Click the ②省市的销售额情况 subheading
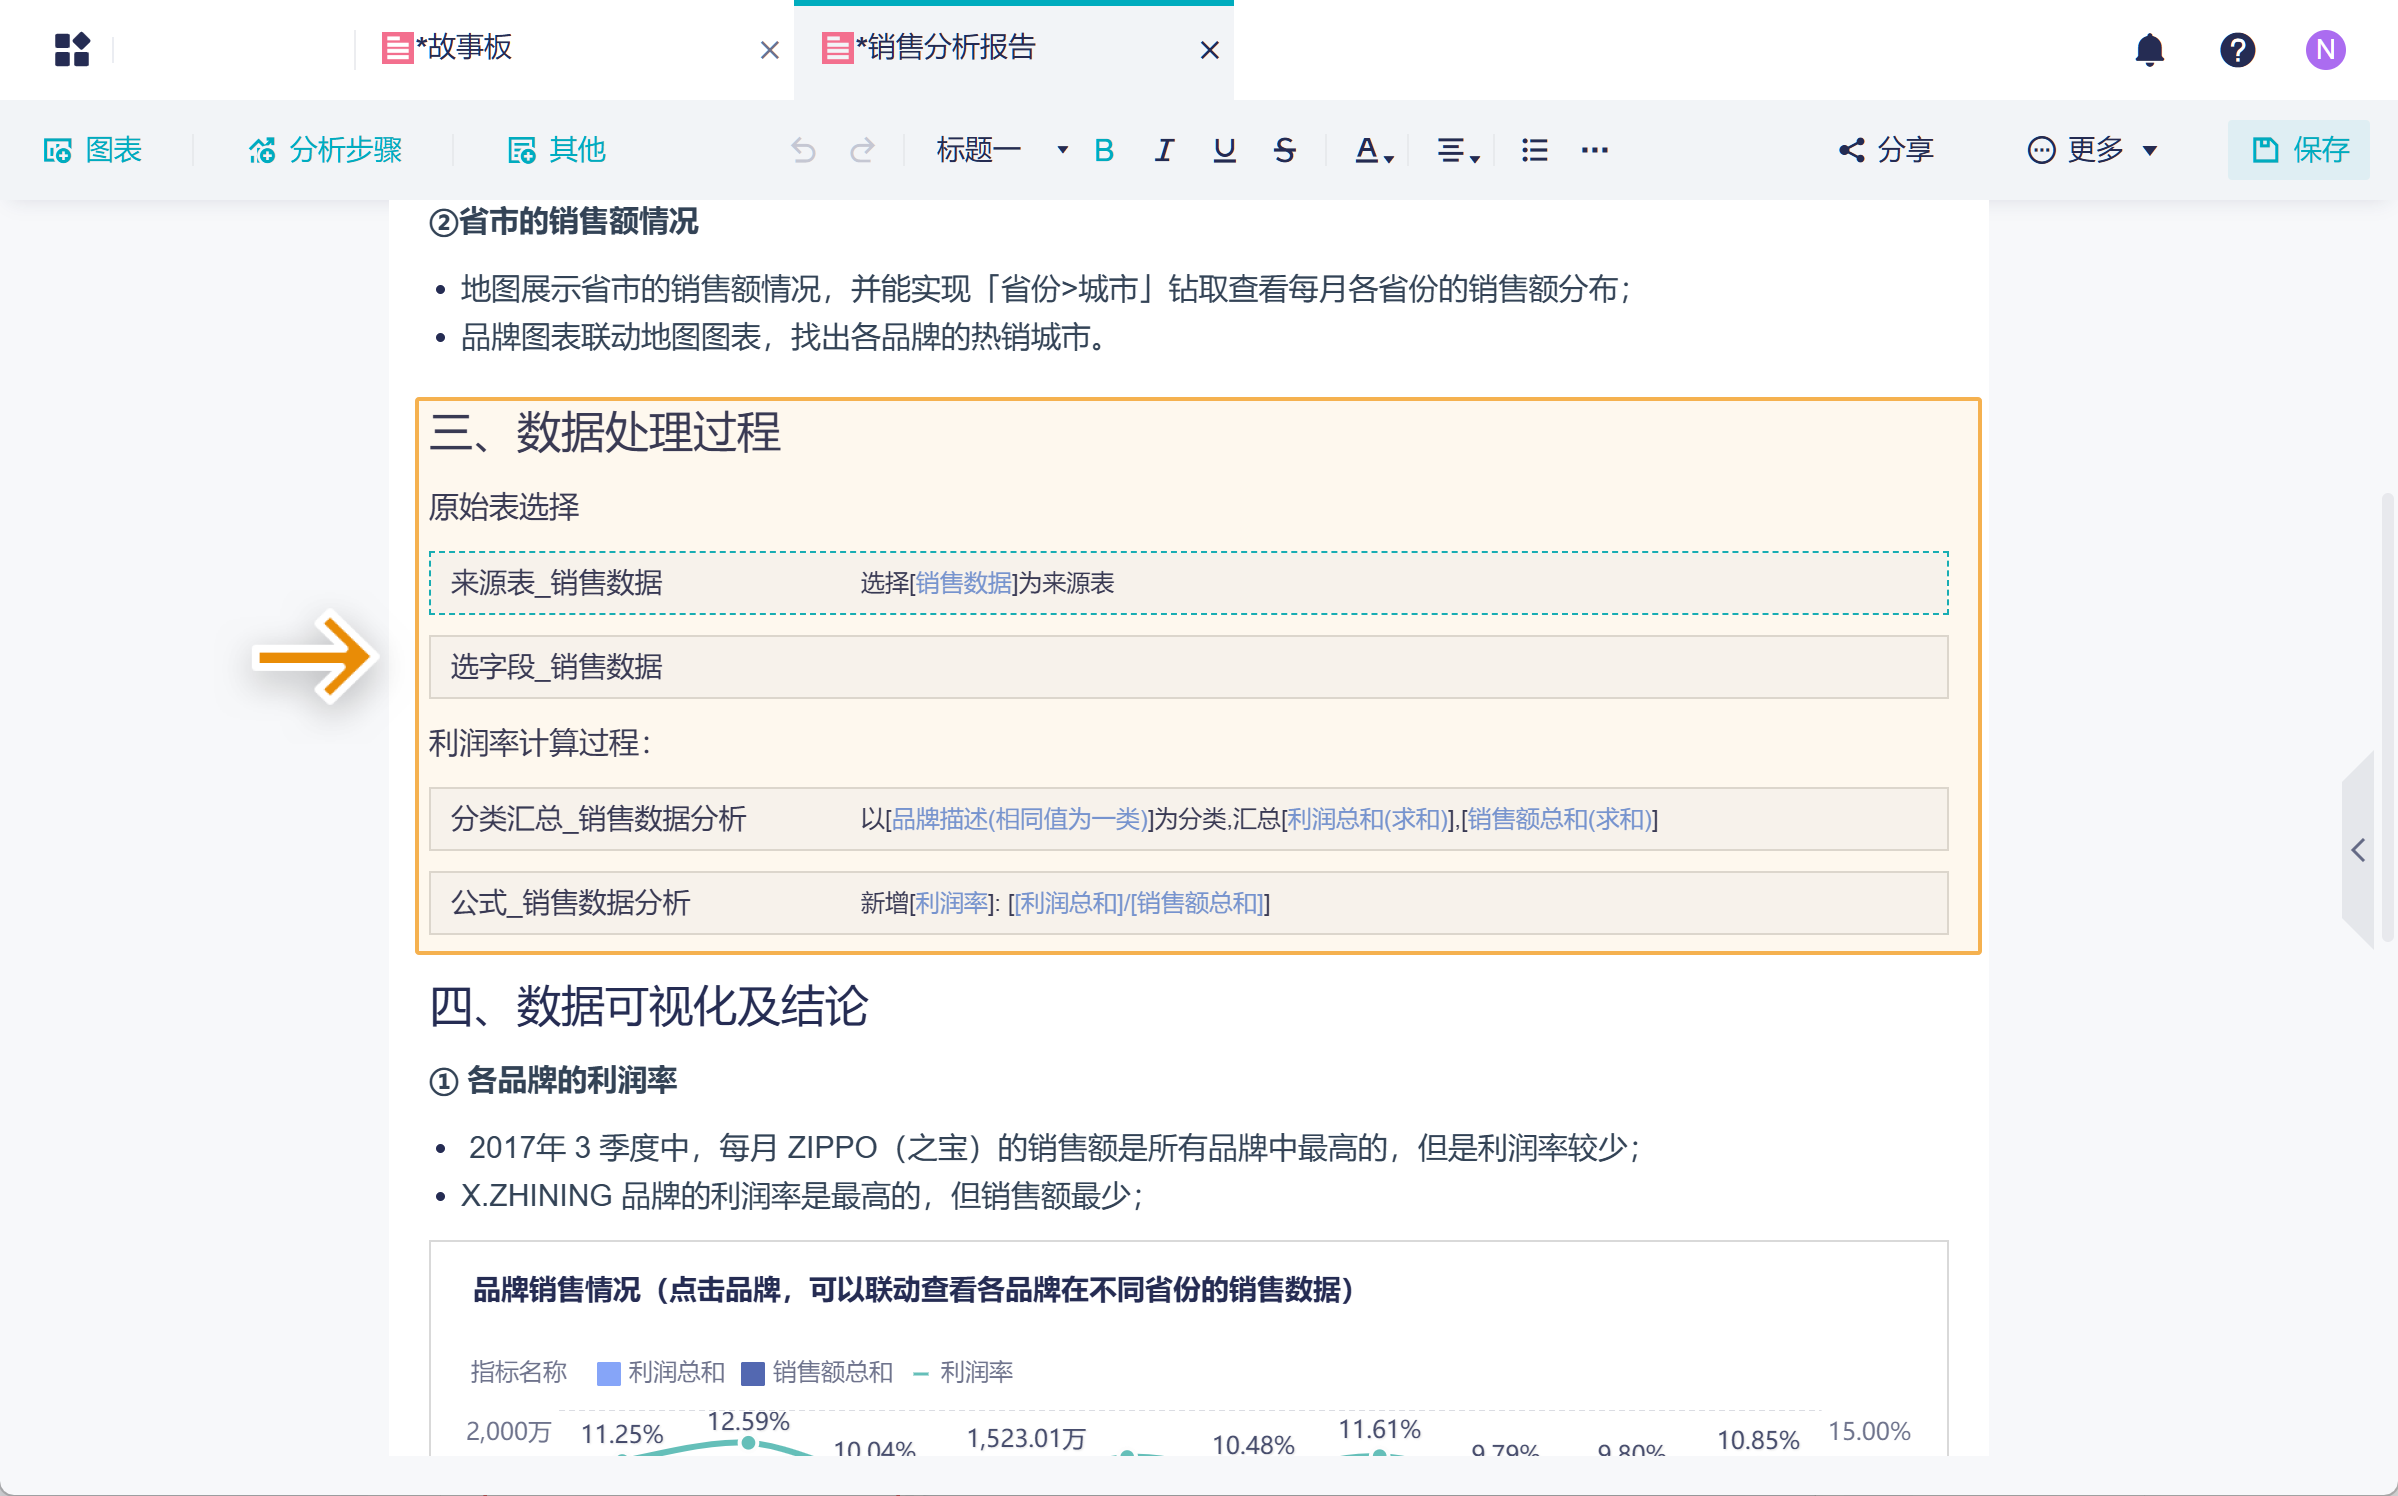 tap(563, 221)
